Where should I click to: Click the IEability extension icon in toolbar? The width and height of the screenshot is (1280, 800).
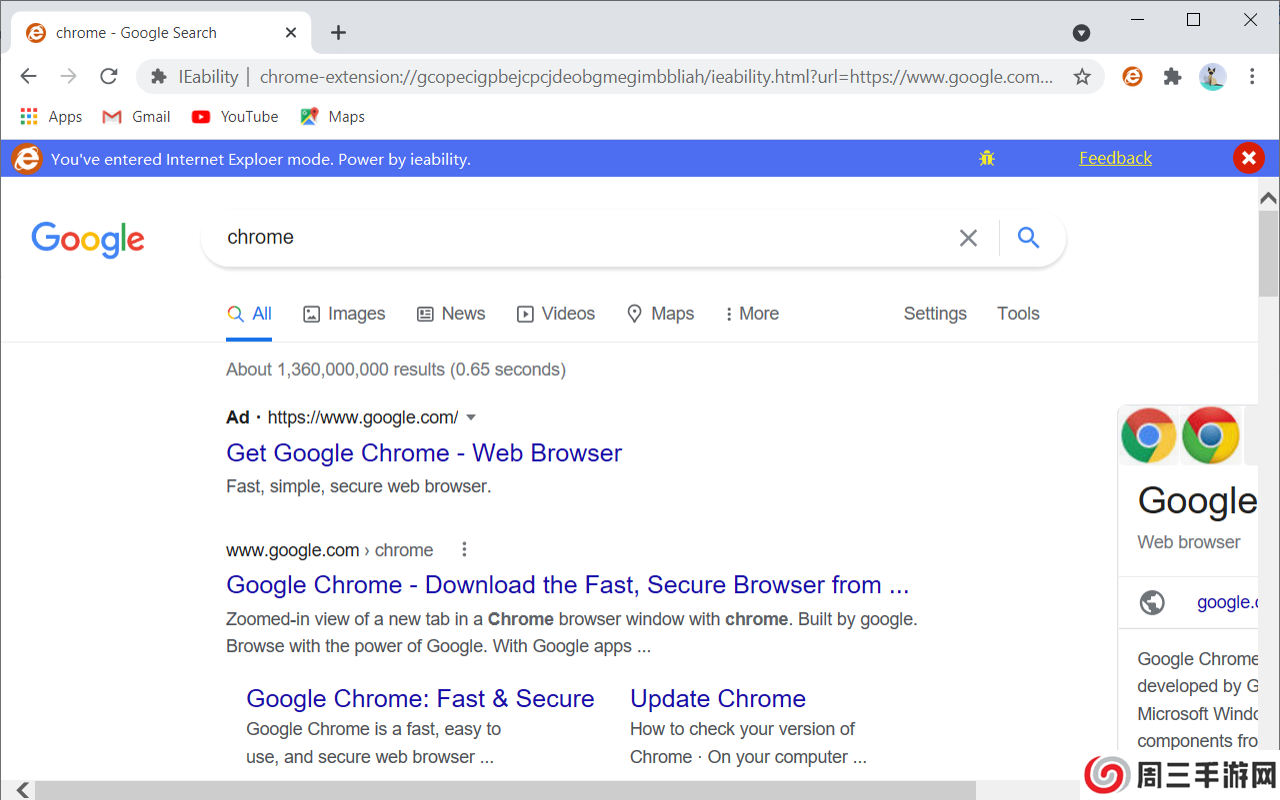click(x=1132, y=77)
